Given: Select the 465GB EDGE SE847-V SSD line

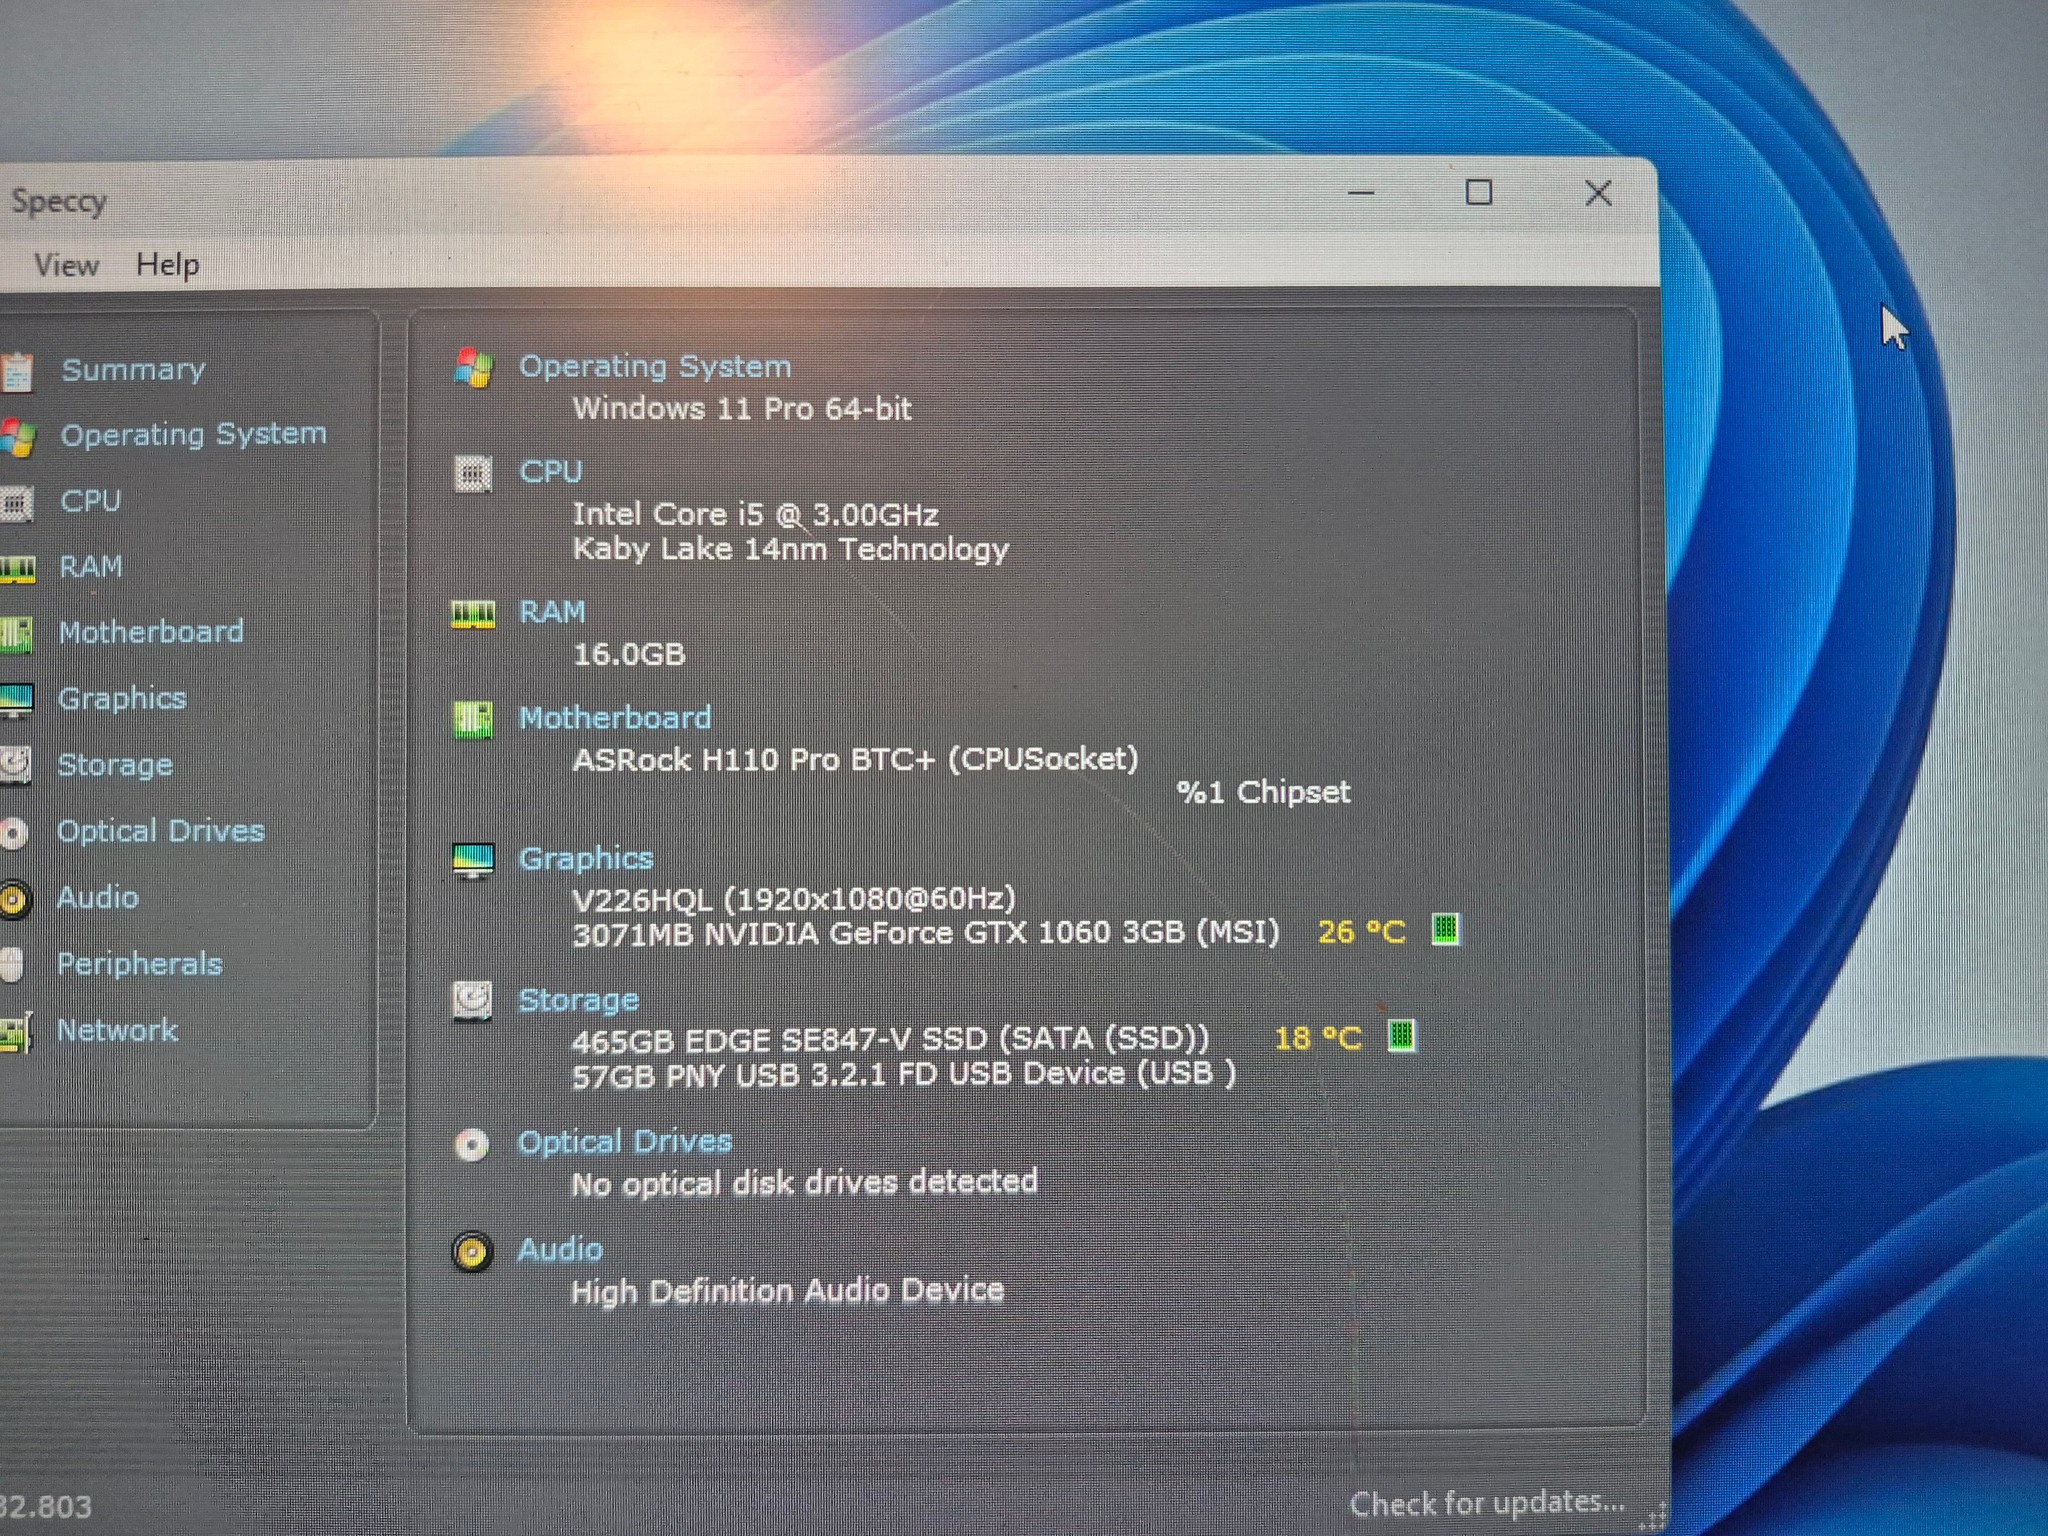Looking at the screenshot, I should click(x=890, y=1040).
